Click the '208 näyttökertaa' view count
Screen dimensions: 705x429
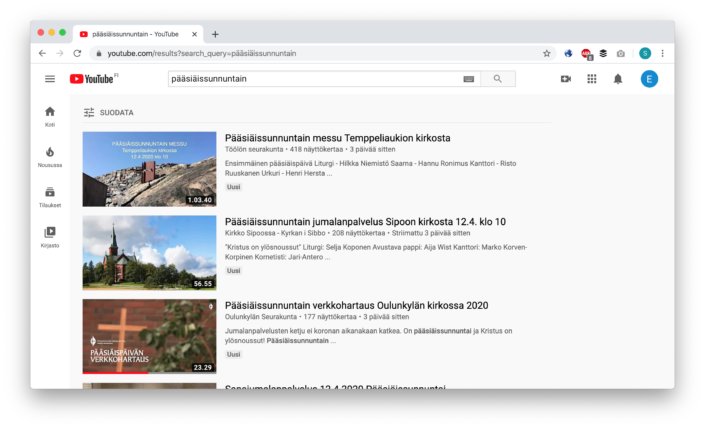point(358,233)
